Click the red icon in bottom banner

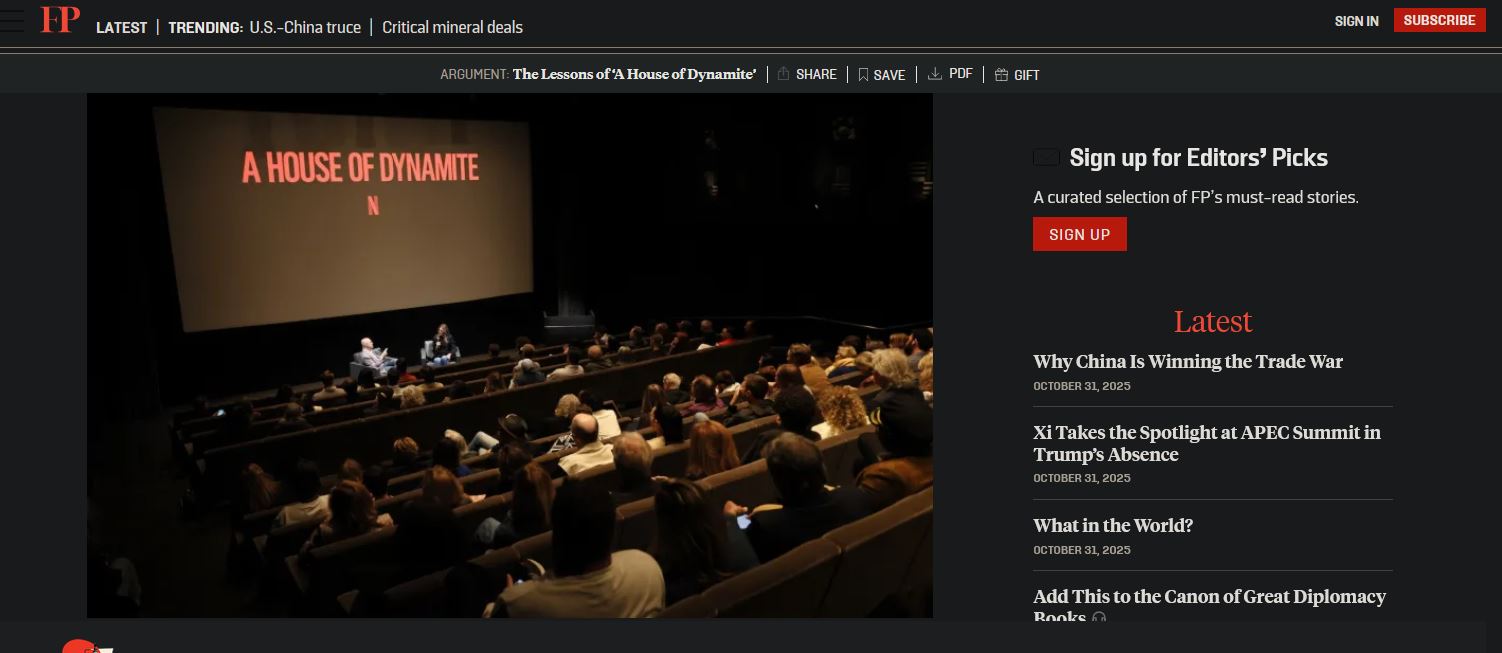click(x=85, y=645)
